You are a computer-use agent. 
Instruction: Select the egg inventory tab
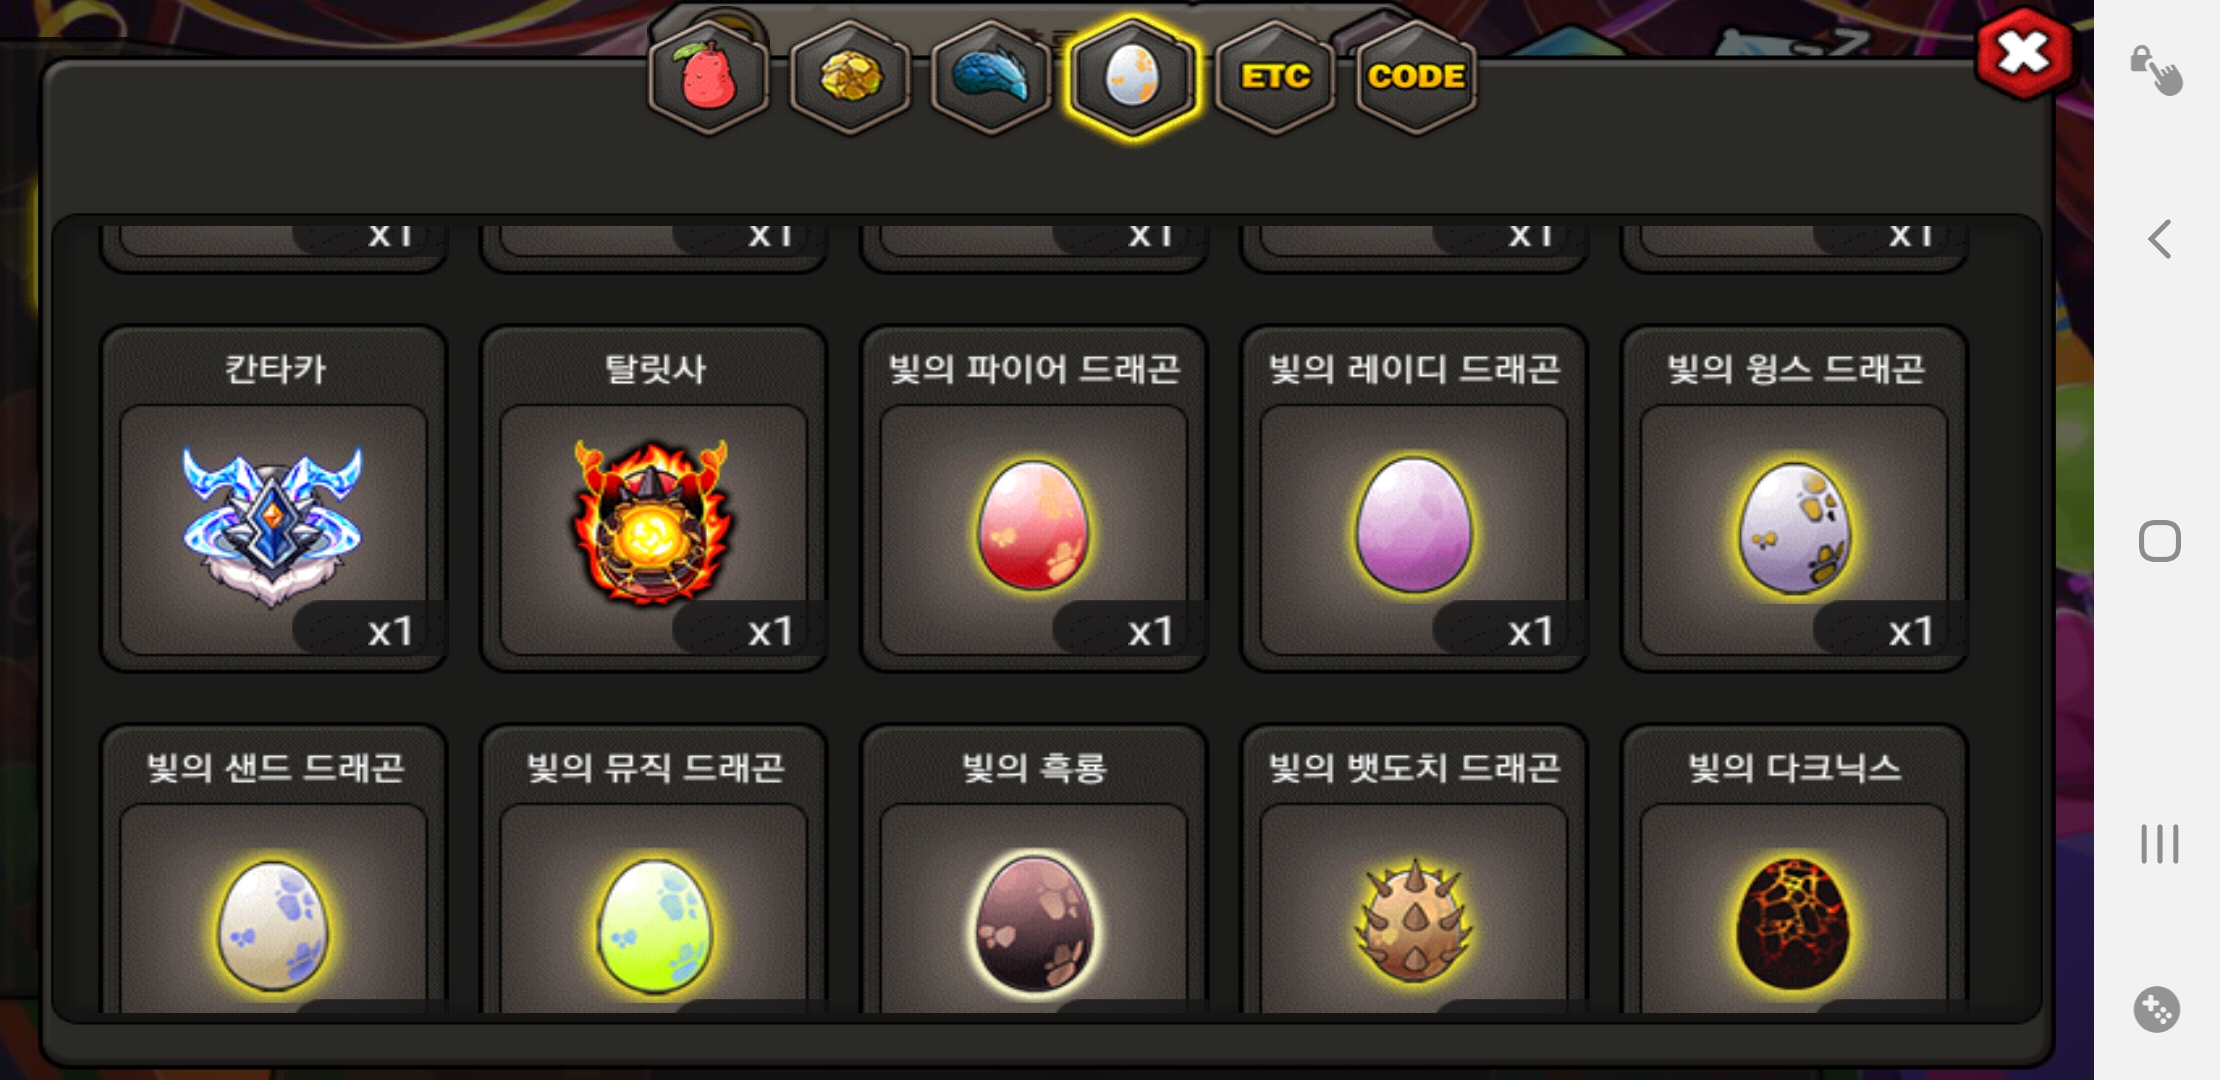coord(1132,77)
